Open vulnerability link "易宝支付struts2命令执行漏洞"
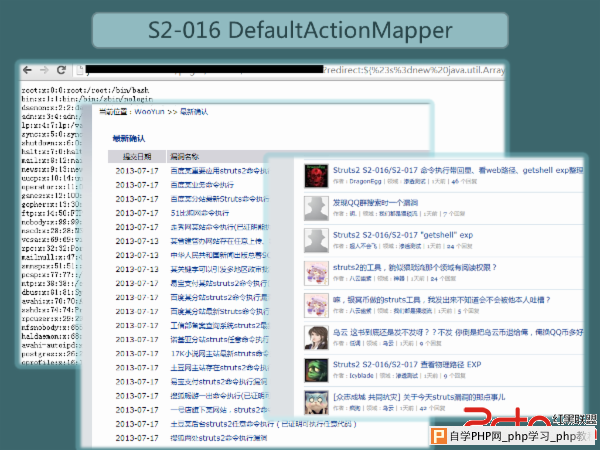600x450 pixels. [x=219, y=382]
